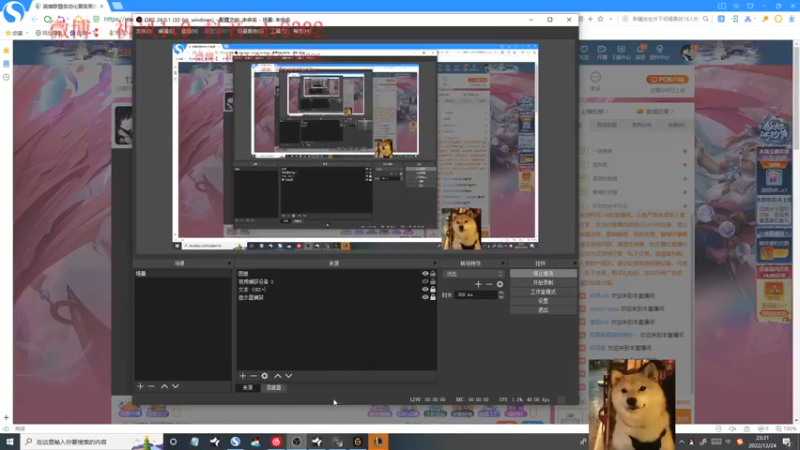Enable 工作室模式 studio mode

pyautogui.click(x=543, y=292)
